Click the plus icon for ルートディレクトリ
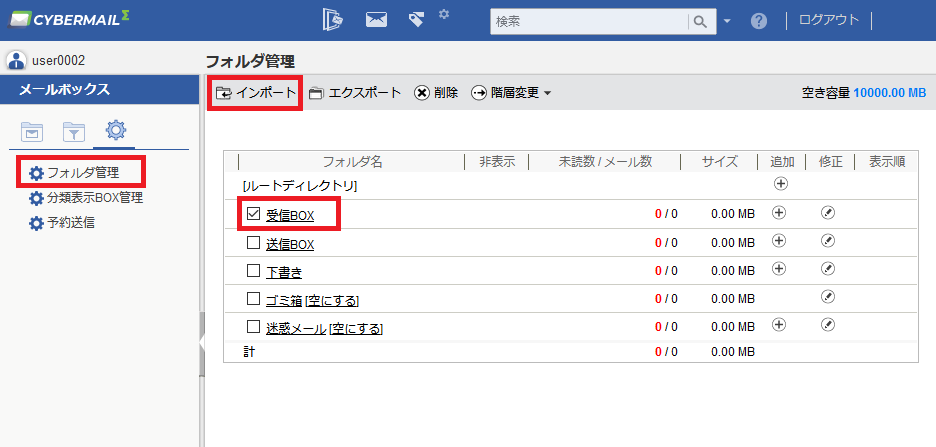The width and height of the screenshot is (936, 447). tap(781, 184)
